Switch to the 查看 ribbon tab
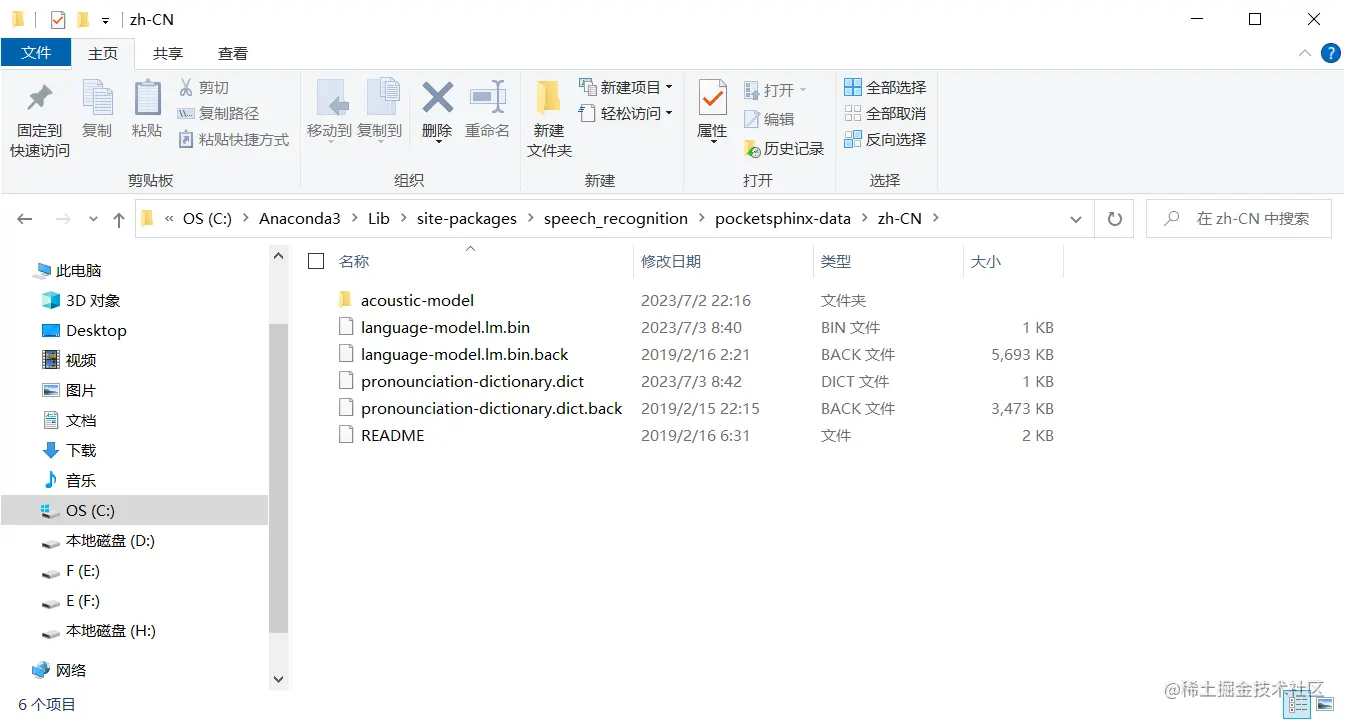This screenshot has width=1345, height=720. point(233,53)
